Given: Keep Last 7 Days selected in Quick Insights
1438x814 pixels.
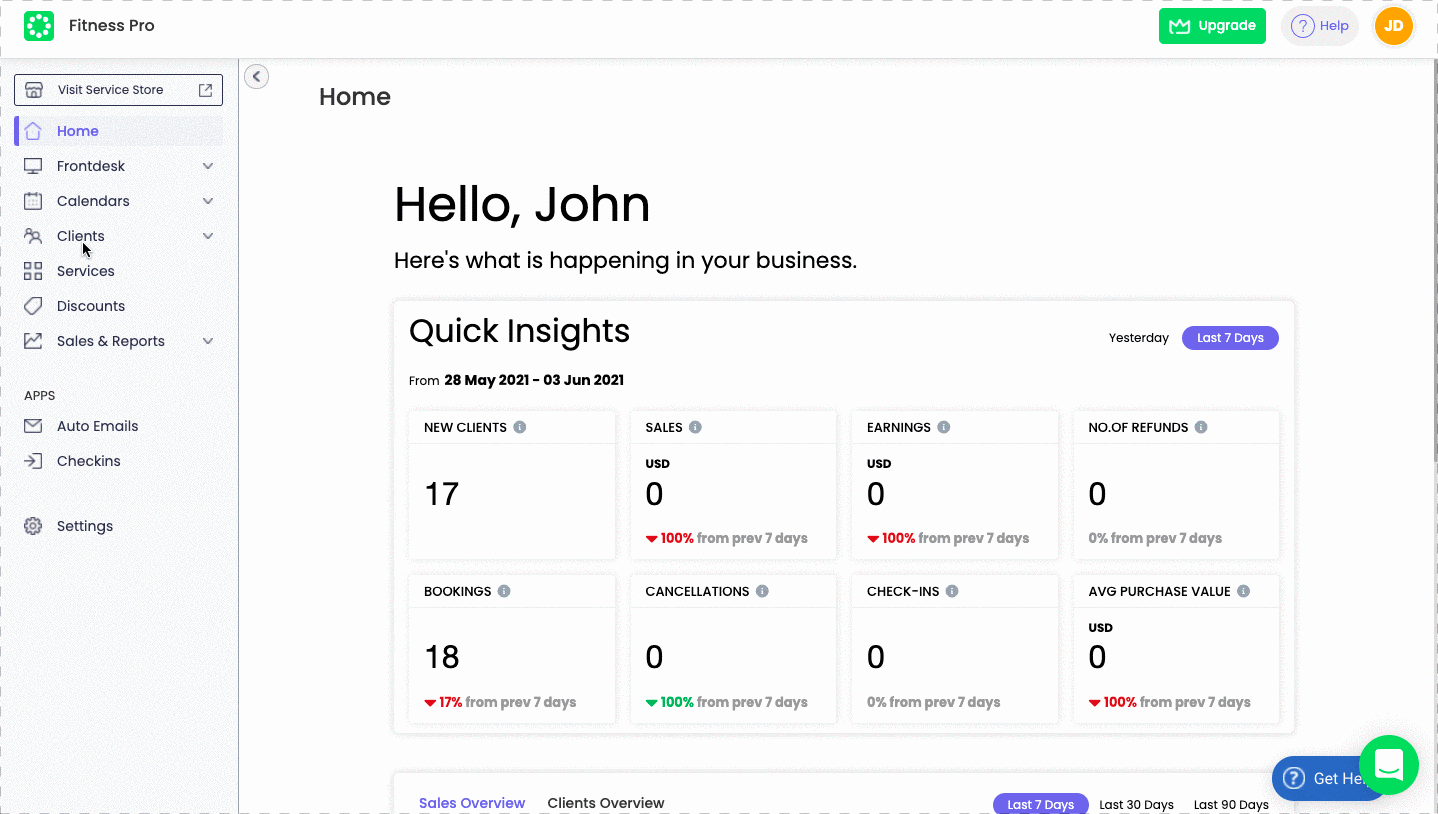Looking at the screenshot, I should tap(1230, 337).
